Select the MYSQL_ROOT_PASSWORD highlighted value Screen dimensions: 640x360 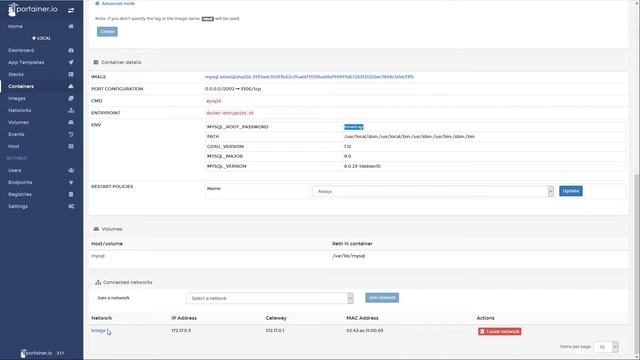coord(353,127)
